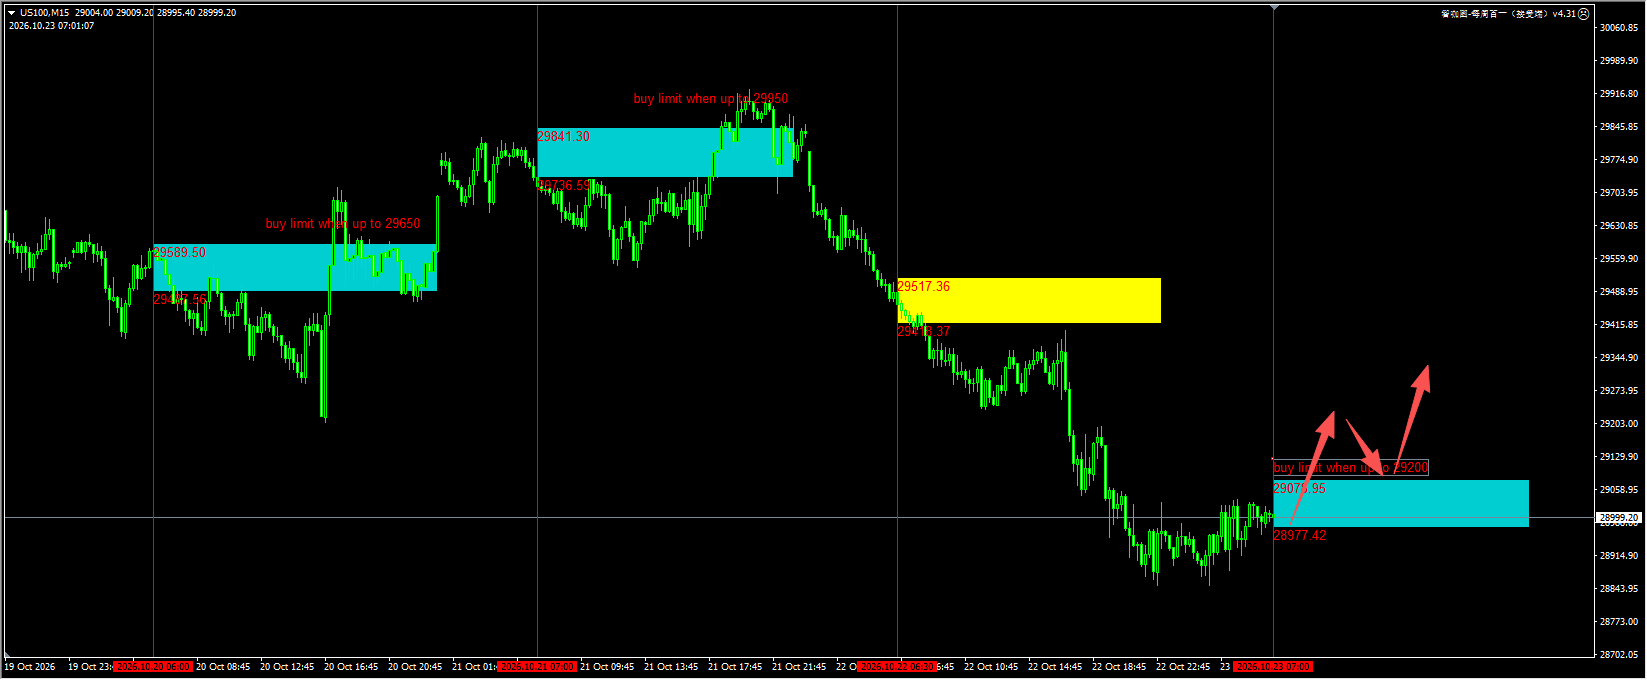Image resolution: width=1647 pixels, height=680 pixels.
Task: Click the 'buy limit when up to 29950' label
Action: coord(711,99)
